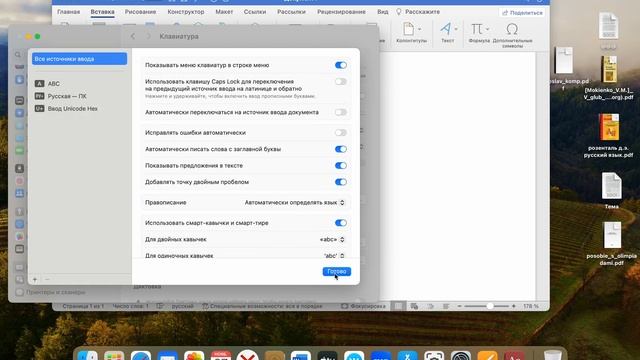Open Правописание language dropdown
640x360 pixels.
294,202
